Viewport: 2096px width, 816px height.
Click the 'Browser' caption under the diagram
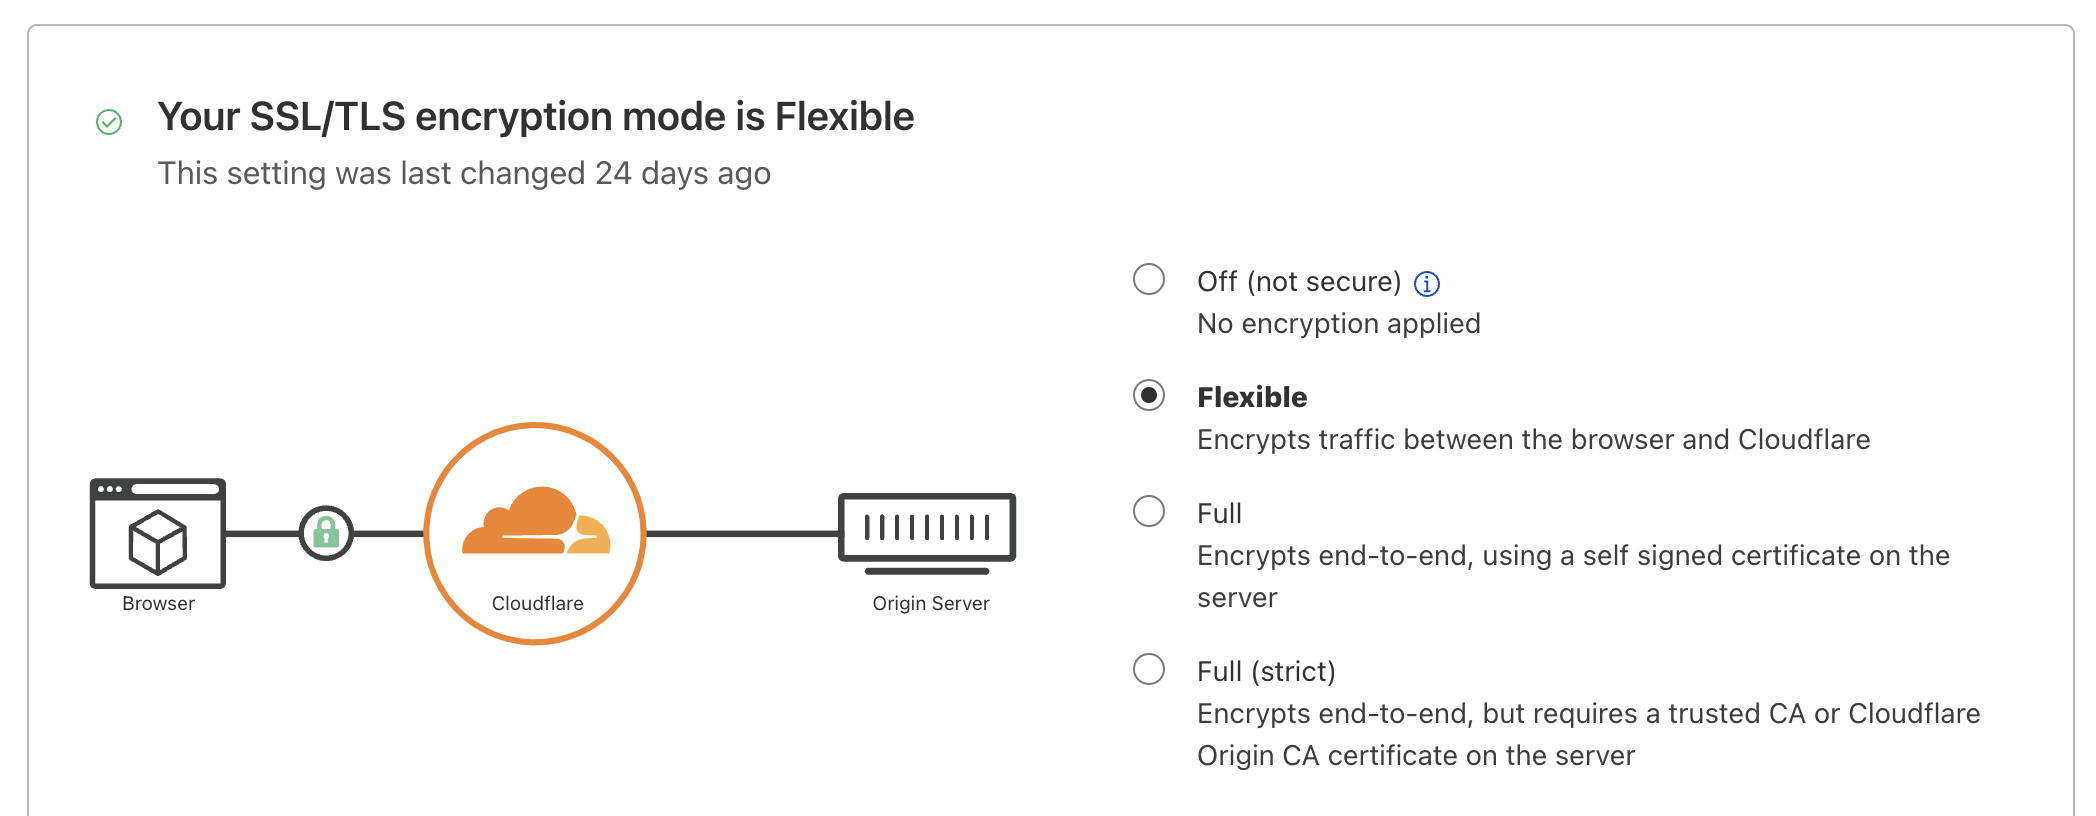coord(158,603)
